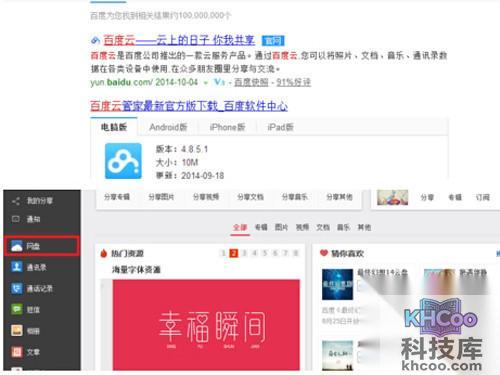The image size is (500, 375).
Task: Click the 海量字体资源 title text
Action: tap(136, 269)
